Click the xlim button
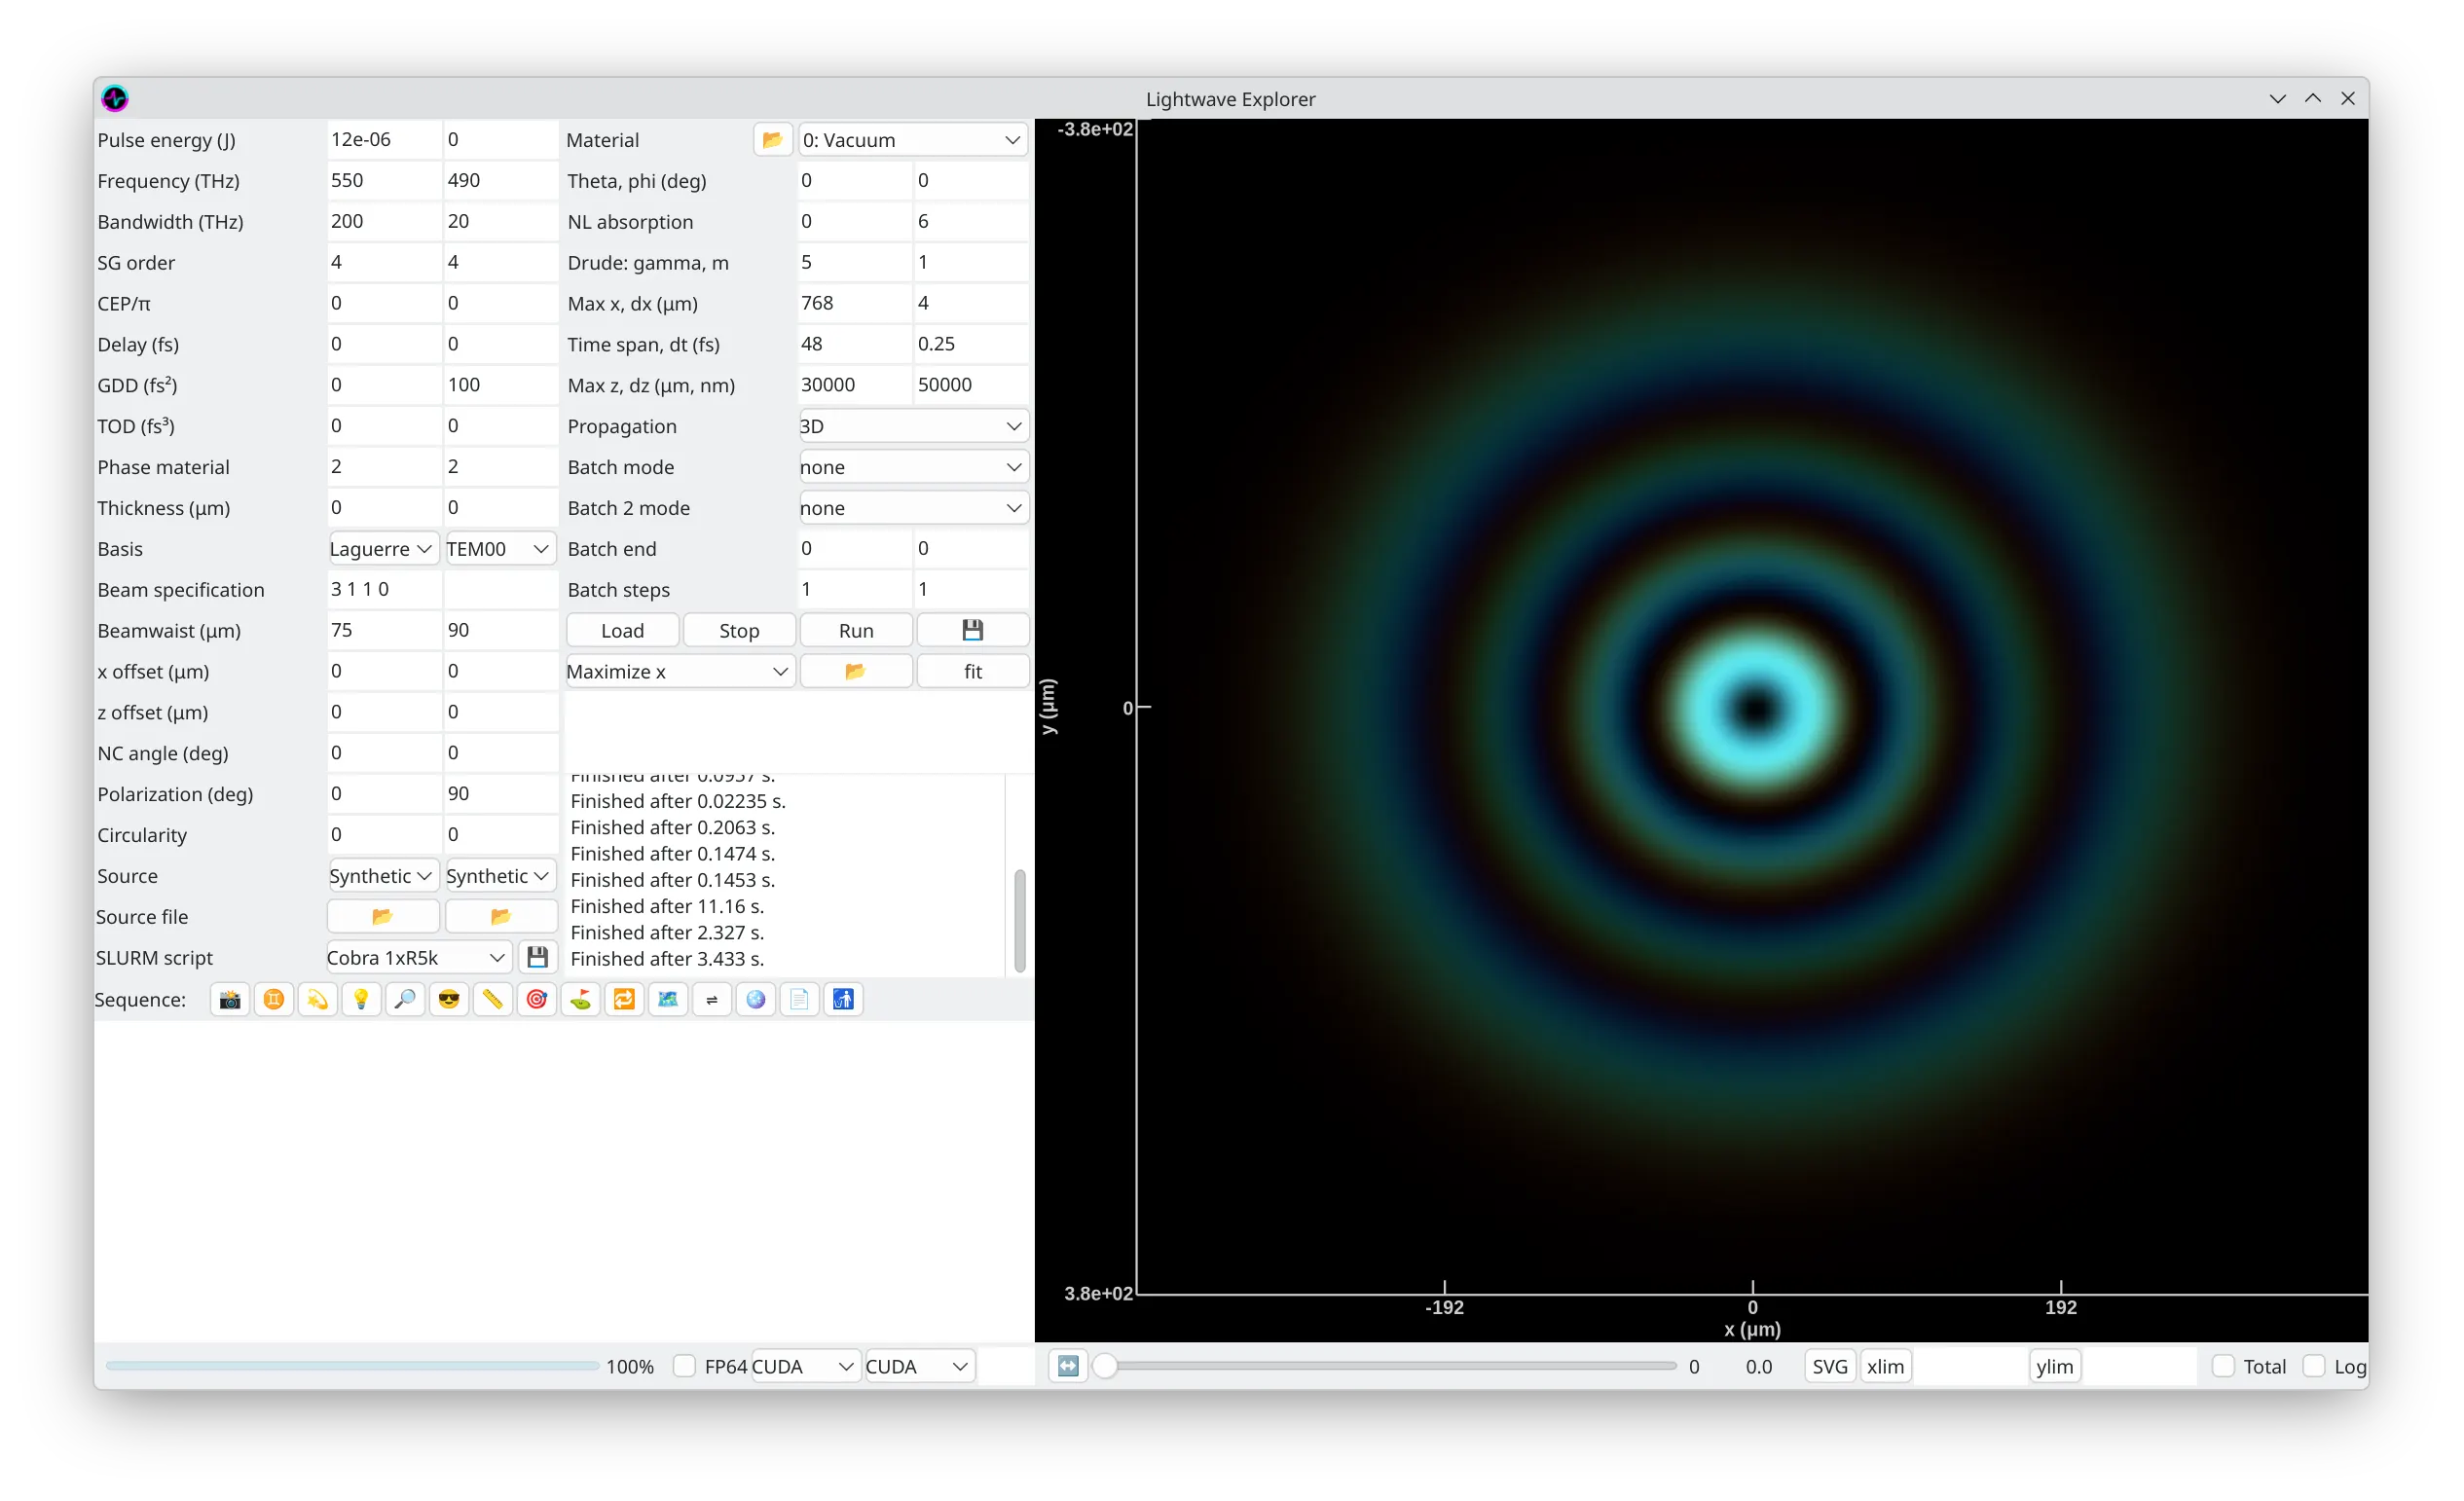The image size is (2464, 1501). pyautogui.click(x=1885, y=1366)
